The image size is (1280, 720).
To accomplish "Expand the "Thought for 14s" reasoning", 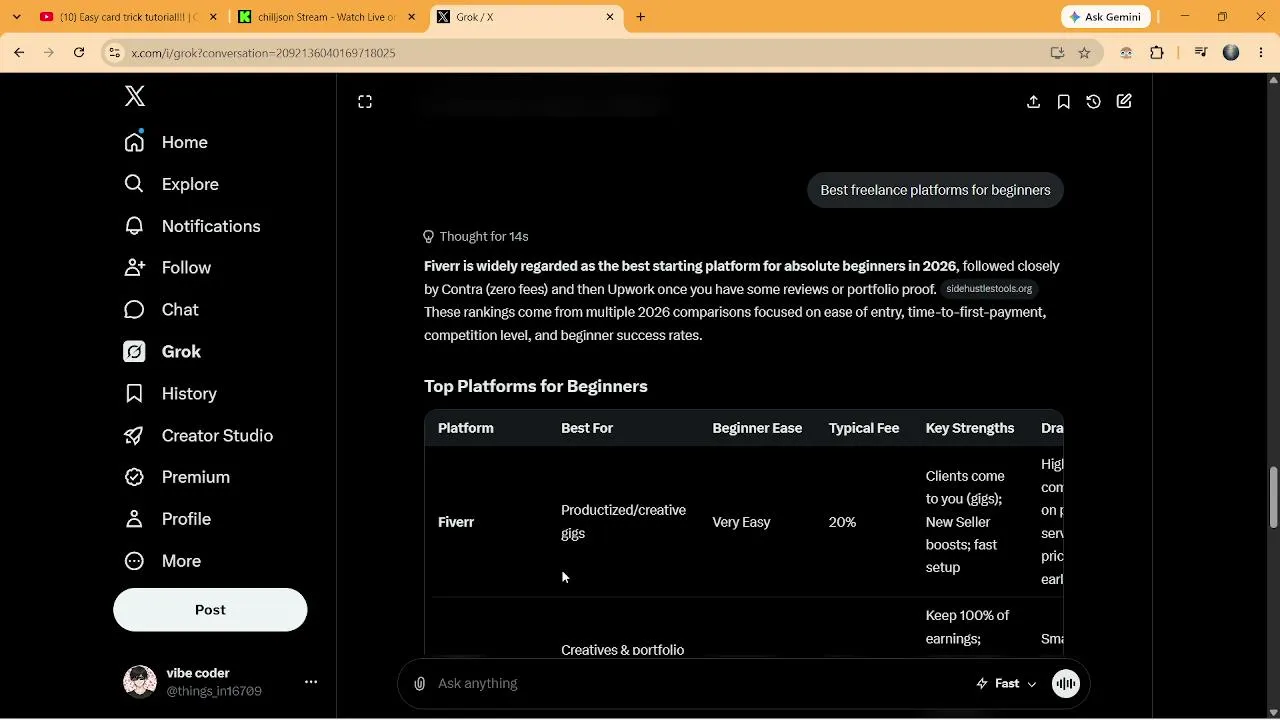I will pos(476,237).
